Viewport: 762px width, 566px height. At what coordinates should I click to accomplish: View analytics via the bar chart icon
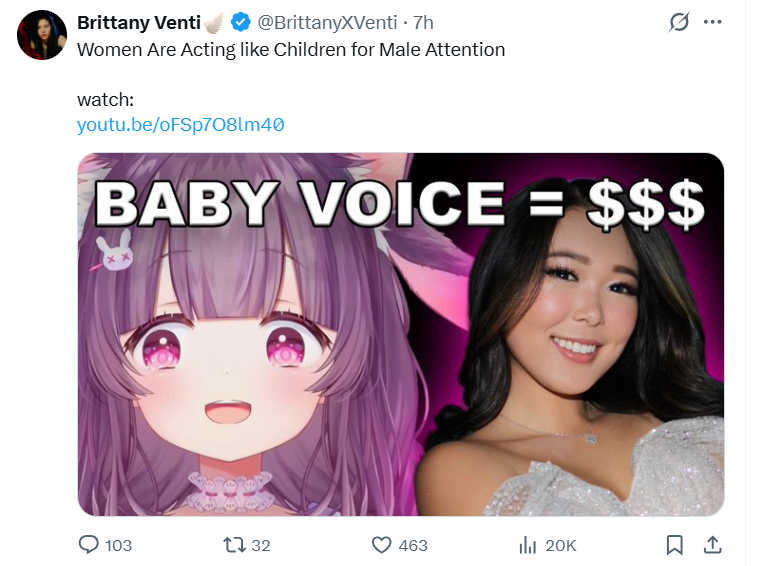pos(527,545)
